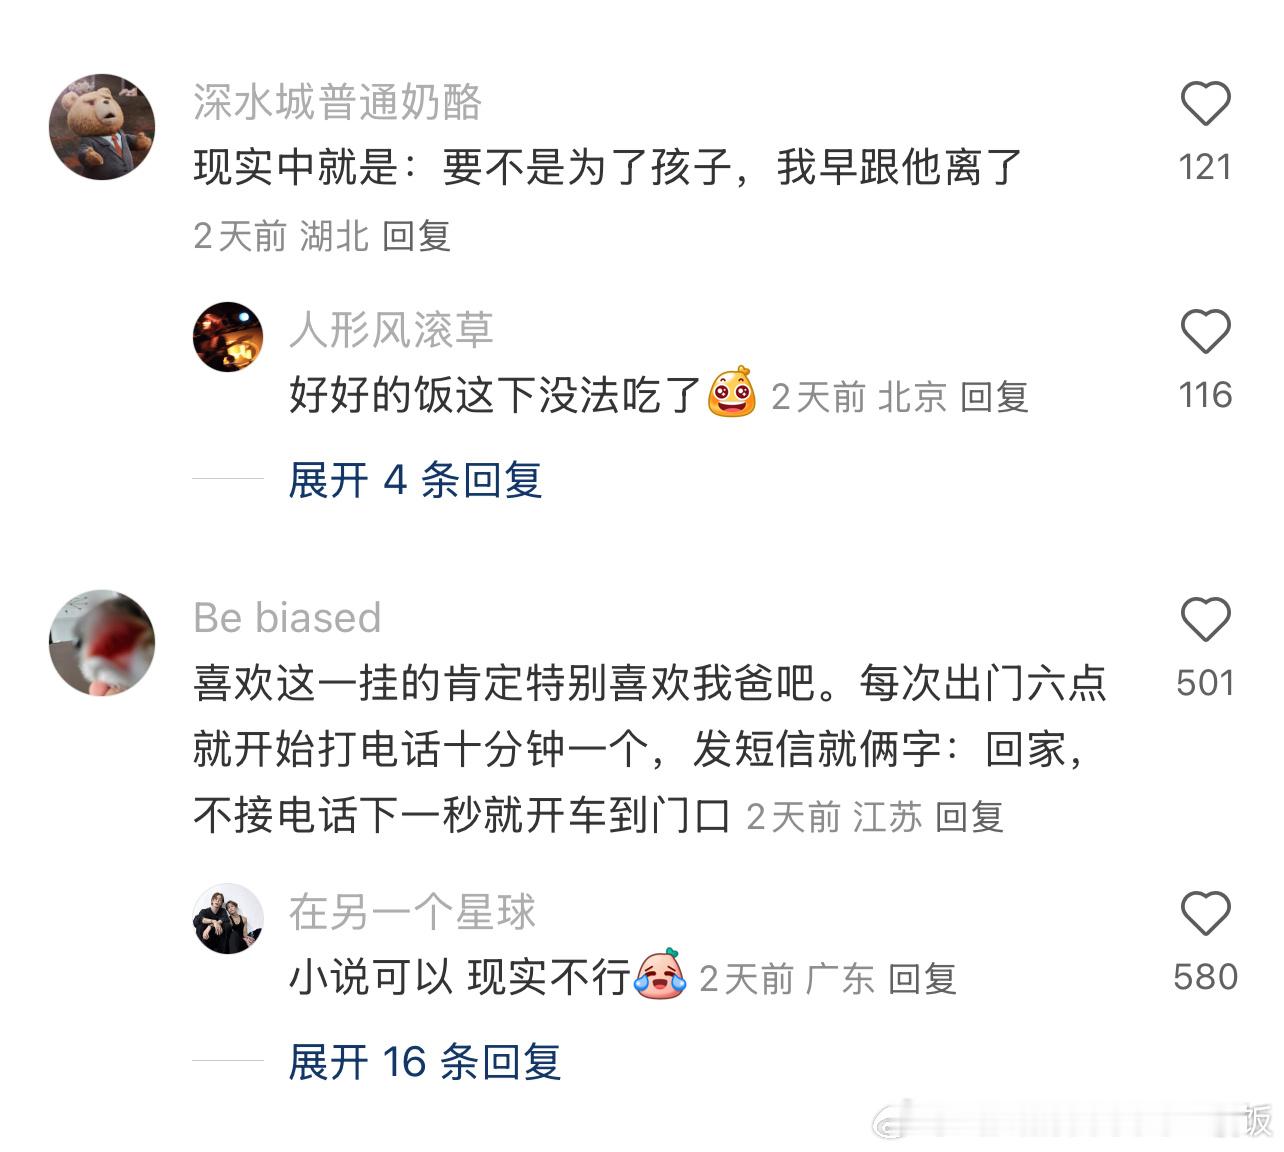The width and height of the screenshot is (1284, 1152).
Task: Open the username 在另一个星球
Action: pyautogui.click(x=412, y=912)
